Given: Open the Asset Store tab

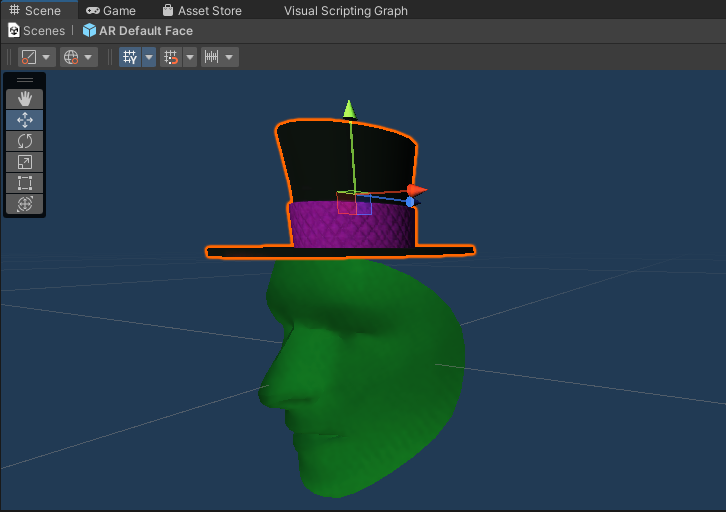Looking at the screenshot, I should click(202, 11).
